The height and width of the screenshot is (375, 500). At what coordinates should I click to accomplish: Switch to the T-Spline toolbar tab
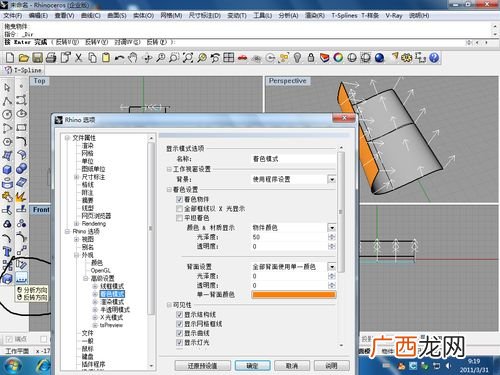tap(23, 70)
